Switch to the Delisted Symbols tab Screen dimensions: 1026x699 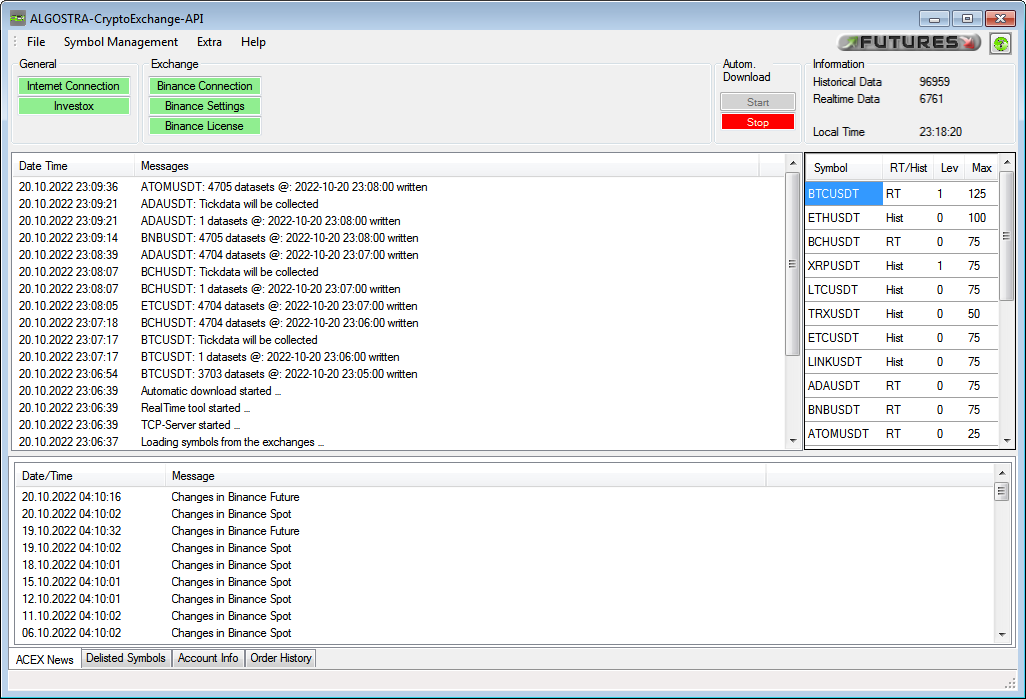(126, 658)
